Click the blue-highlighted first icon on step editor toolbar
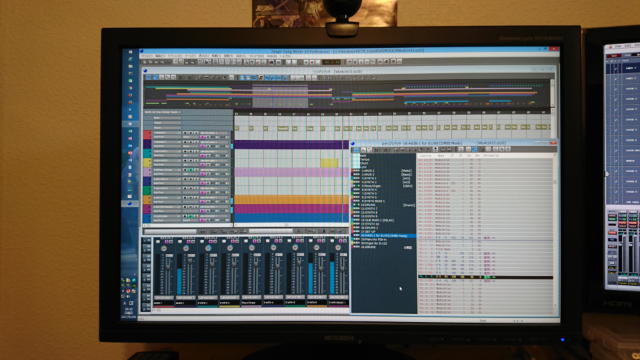This screenshot has height=360, width=640. (x=356, y=150)
